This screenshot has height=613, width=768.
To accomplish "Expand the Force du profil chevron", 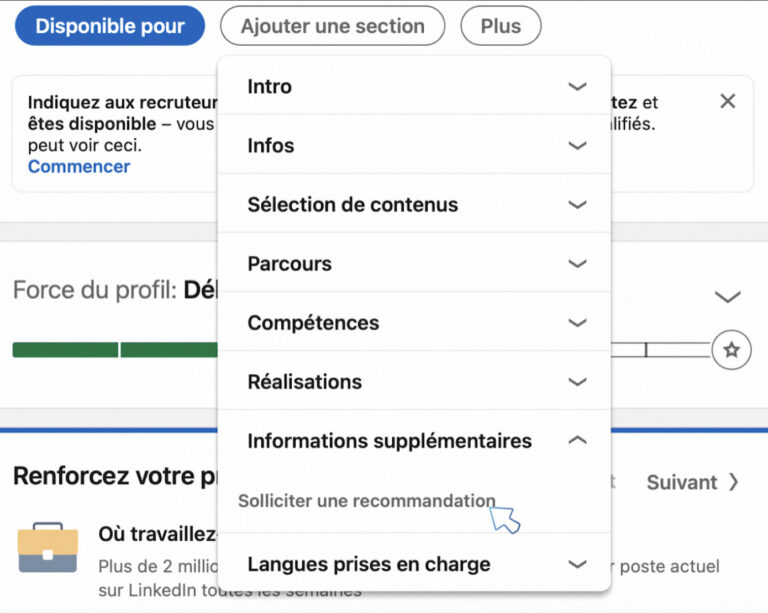I will pyautogui.click(x=727, y=297).
